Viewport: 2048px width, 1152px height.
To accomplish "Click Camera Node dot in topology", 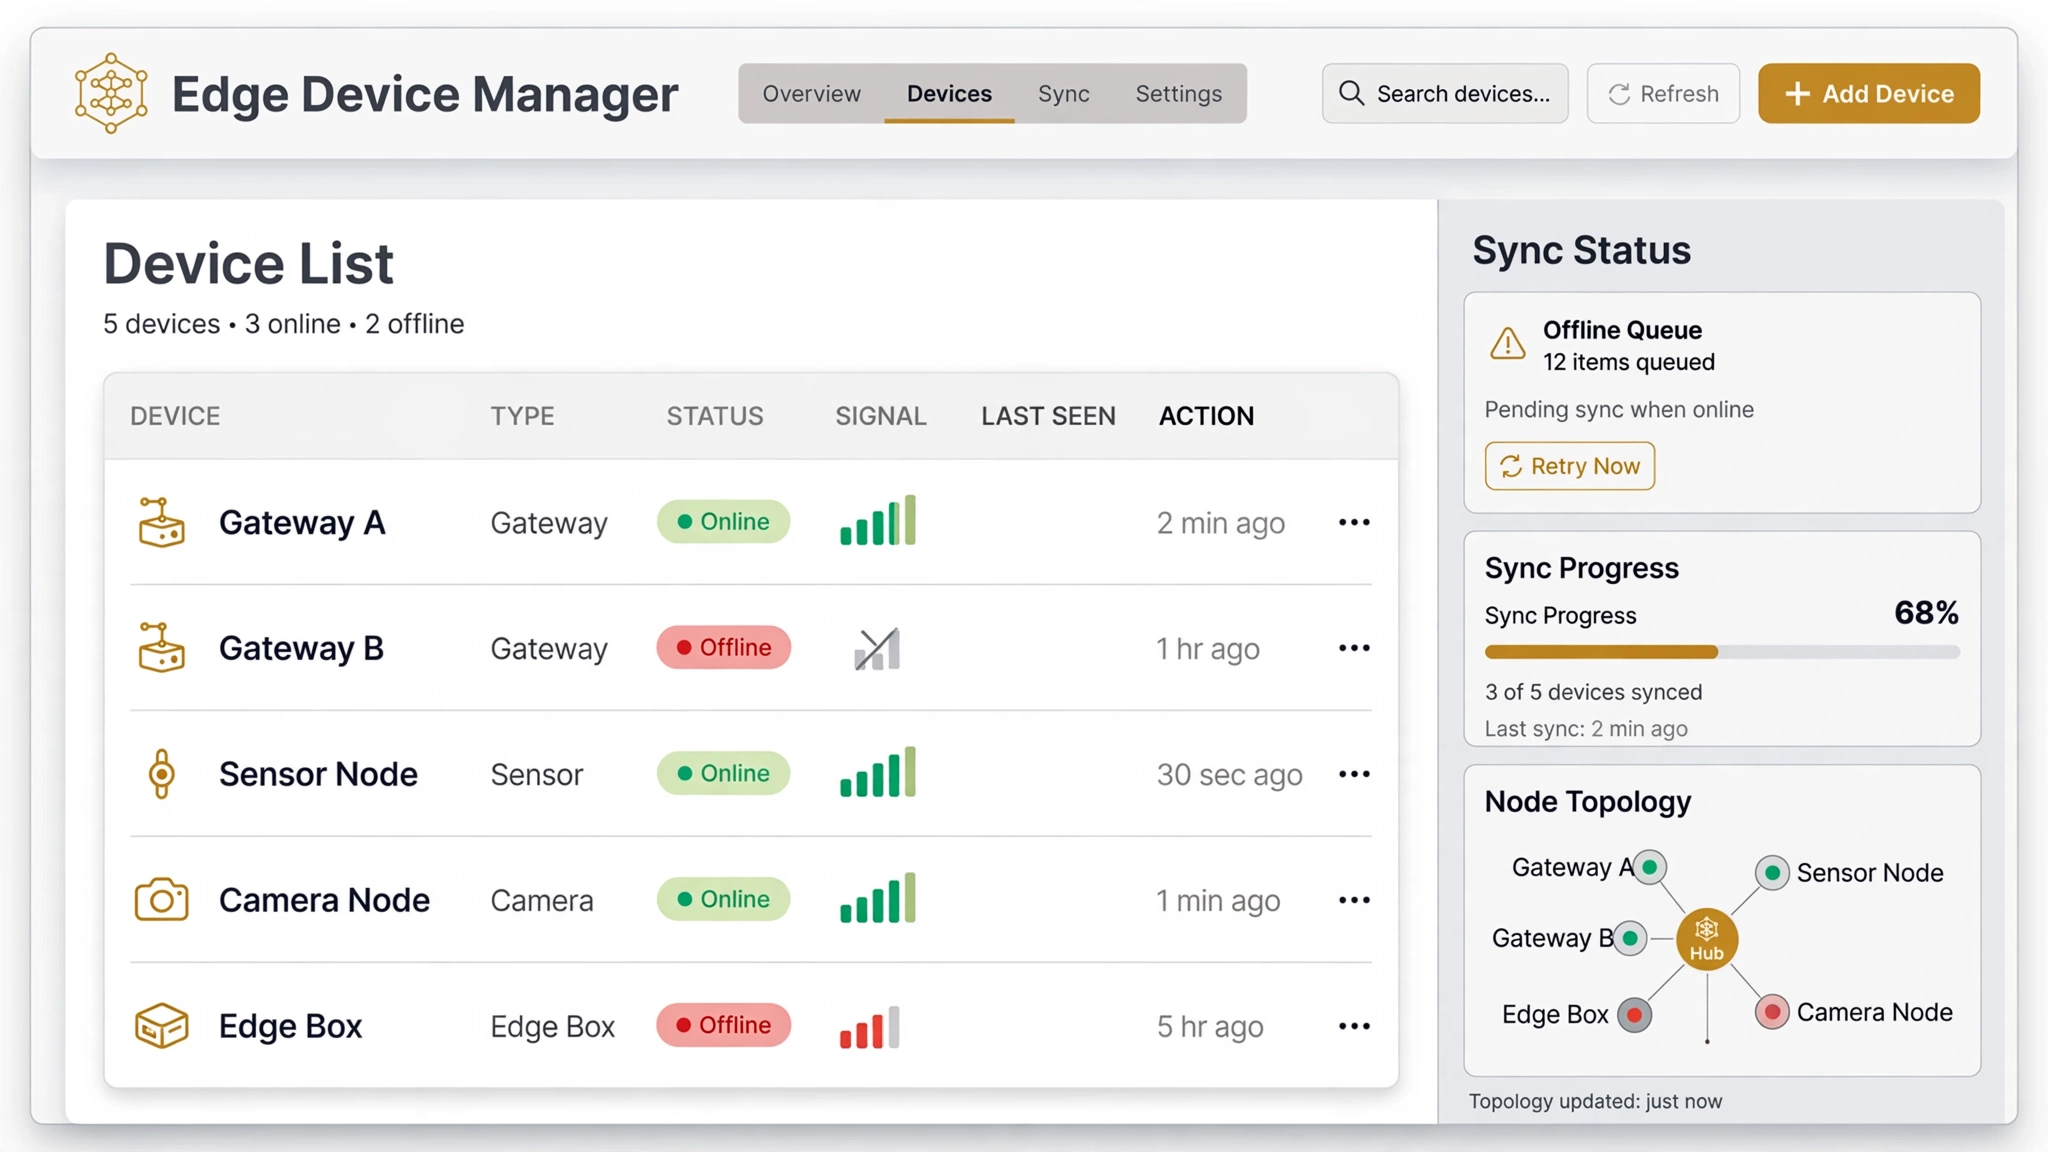I will click(1772, 1012).
